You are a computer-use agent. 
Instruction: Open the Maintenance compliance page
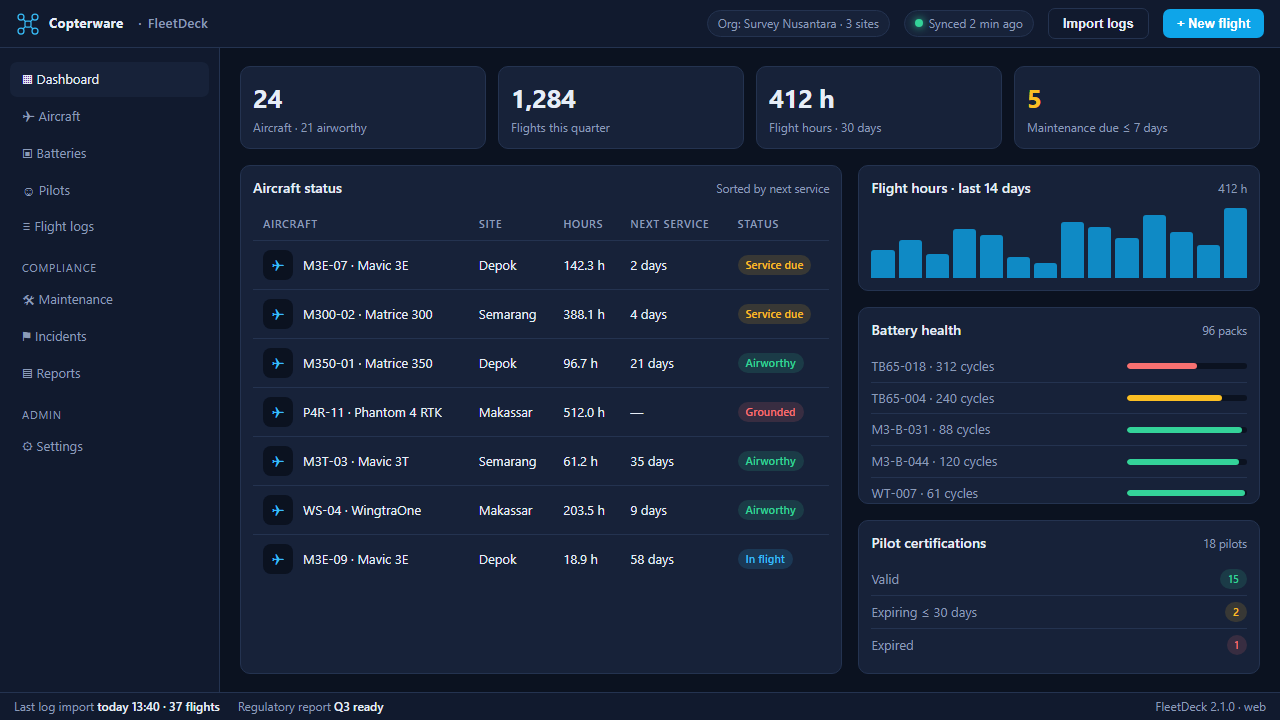pos(110,300)
